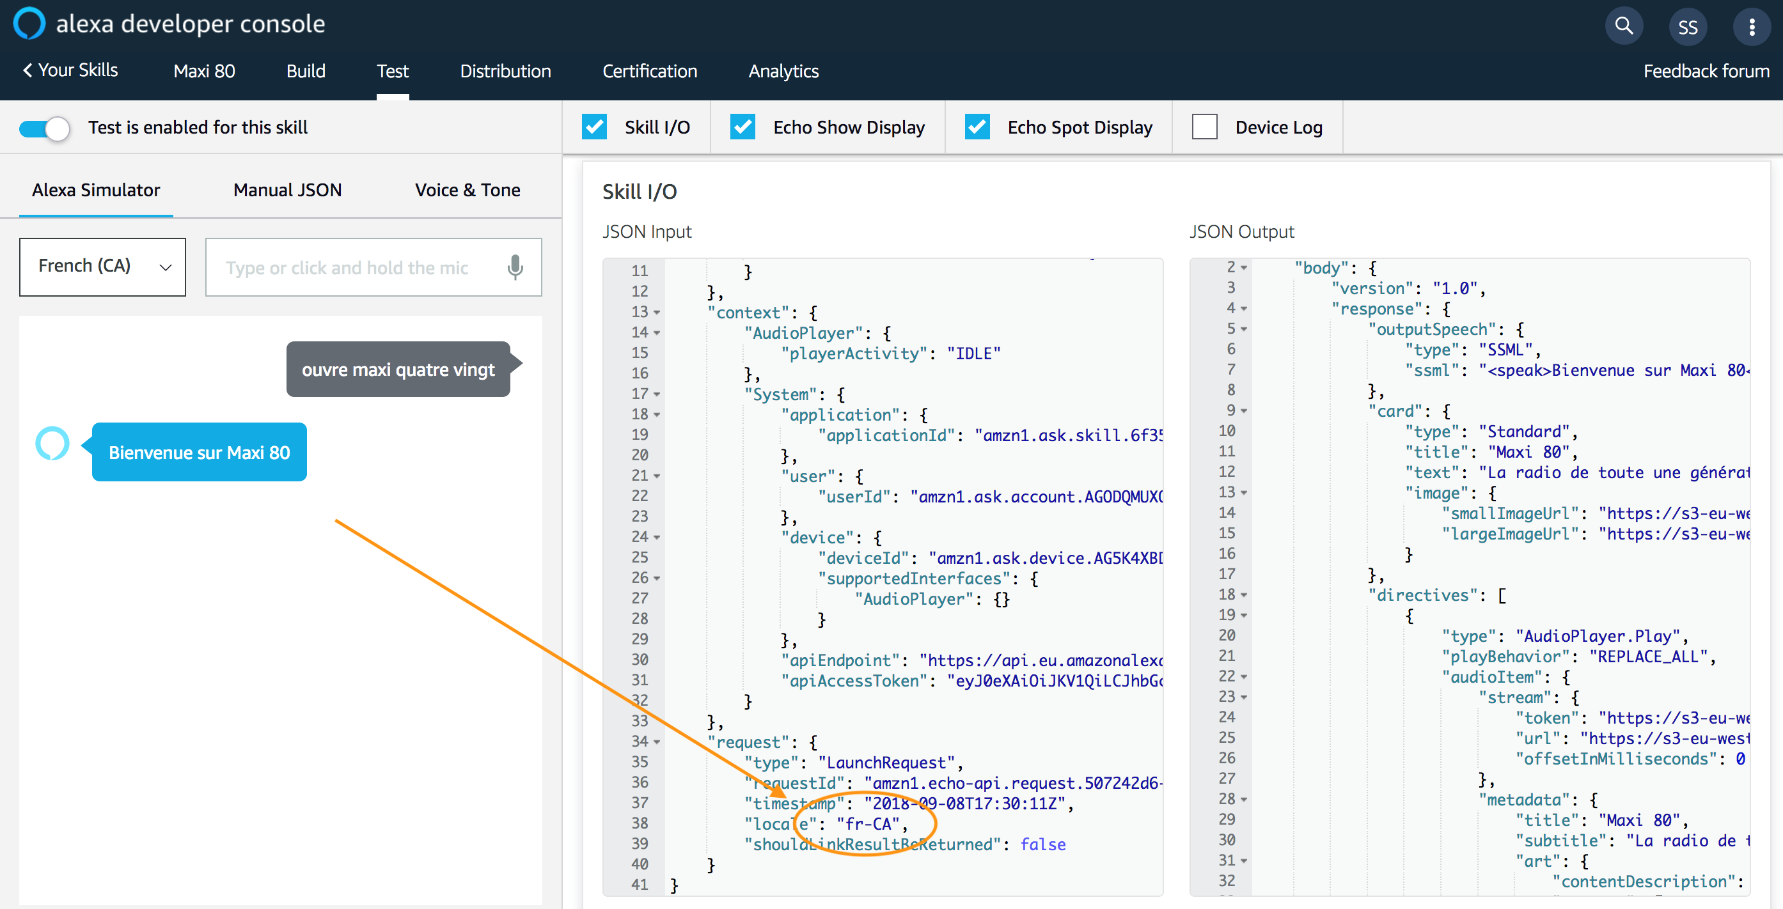Screen dimensions: 1783x909
Task: Click the JSON Input heading
Action: click(647, 232)
